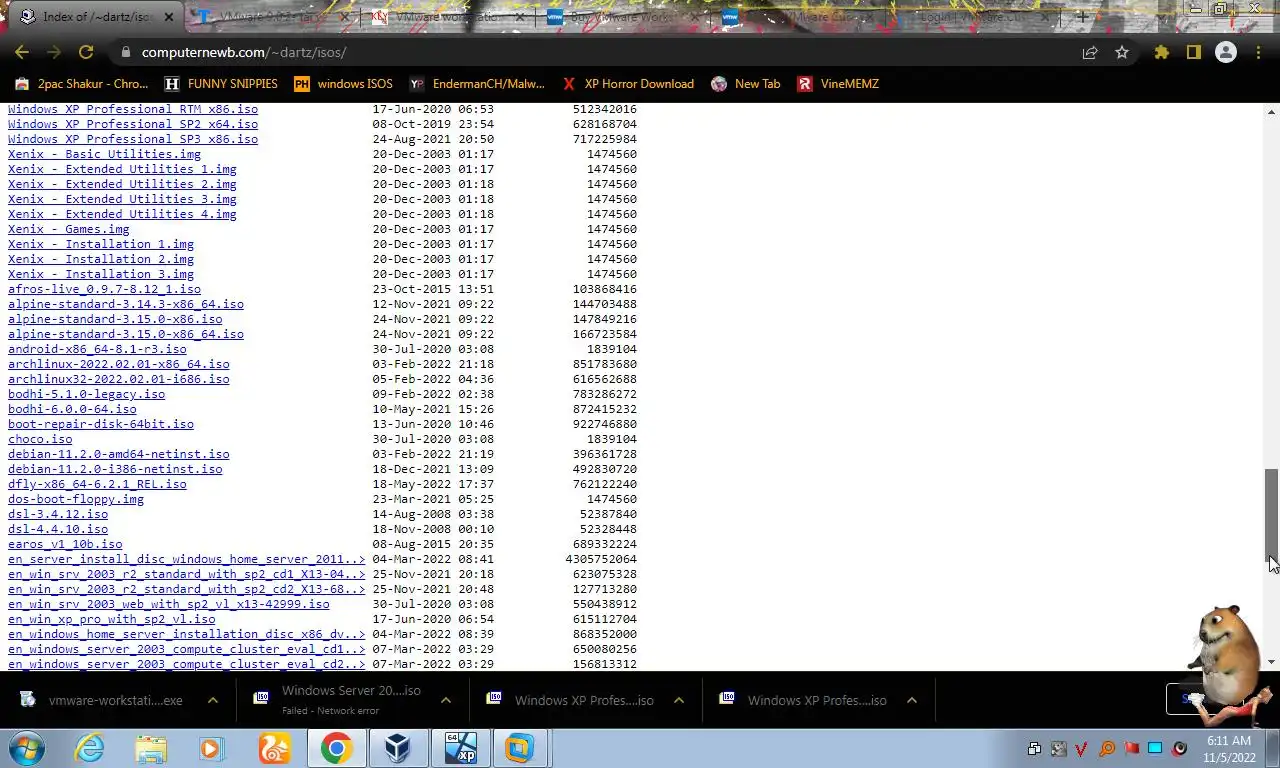Reload the page with the refresh icon
The height and width of the screenshot is (768, 1280).
click(86, 52)
